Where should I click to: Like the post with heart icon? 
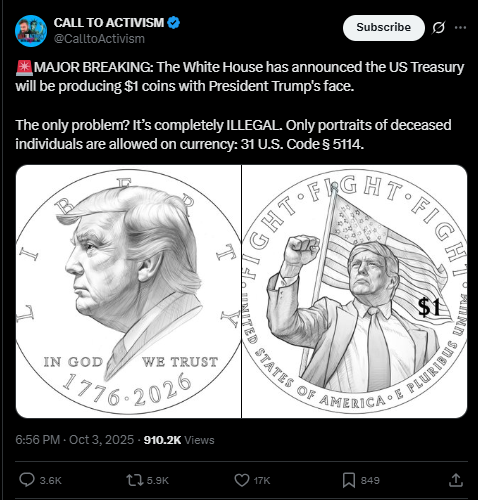[242, 480]
